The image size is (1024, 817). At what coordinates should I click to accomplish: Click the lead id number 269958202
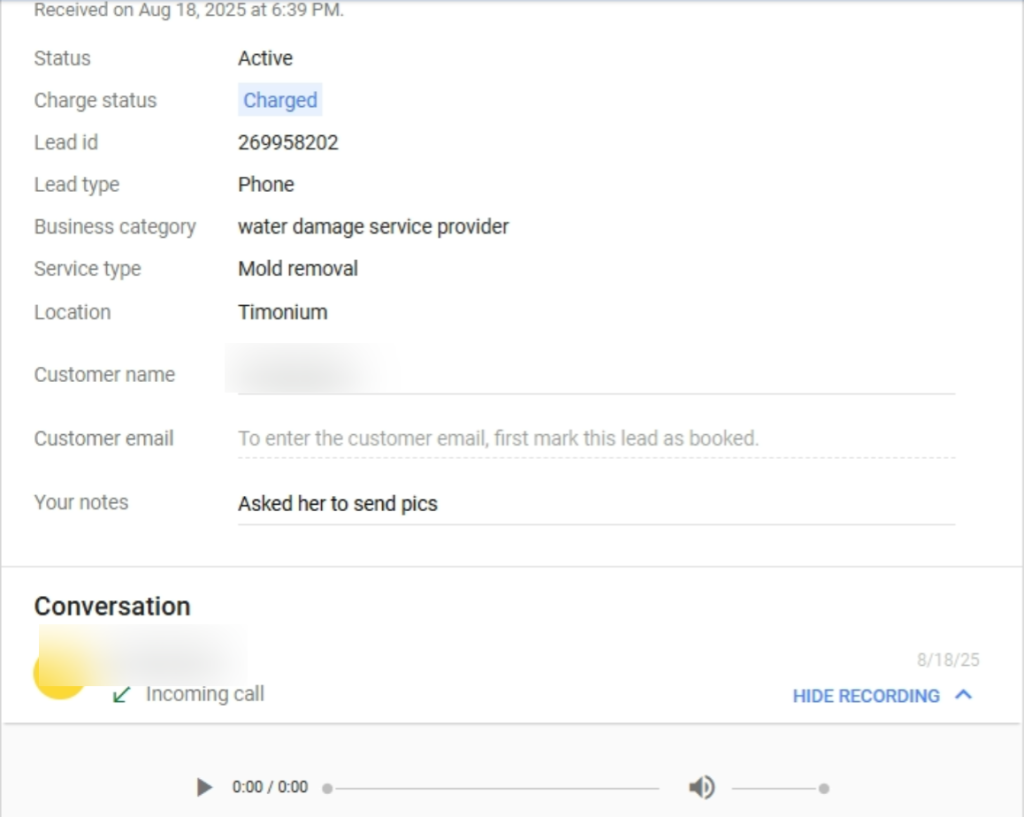288,142
